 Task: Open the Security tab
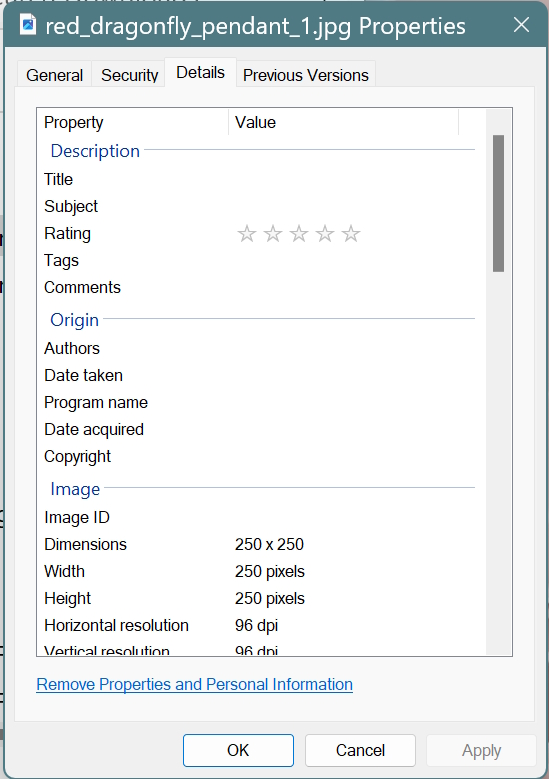coord(129,75)
